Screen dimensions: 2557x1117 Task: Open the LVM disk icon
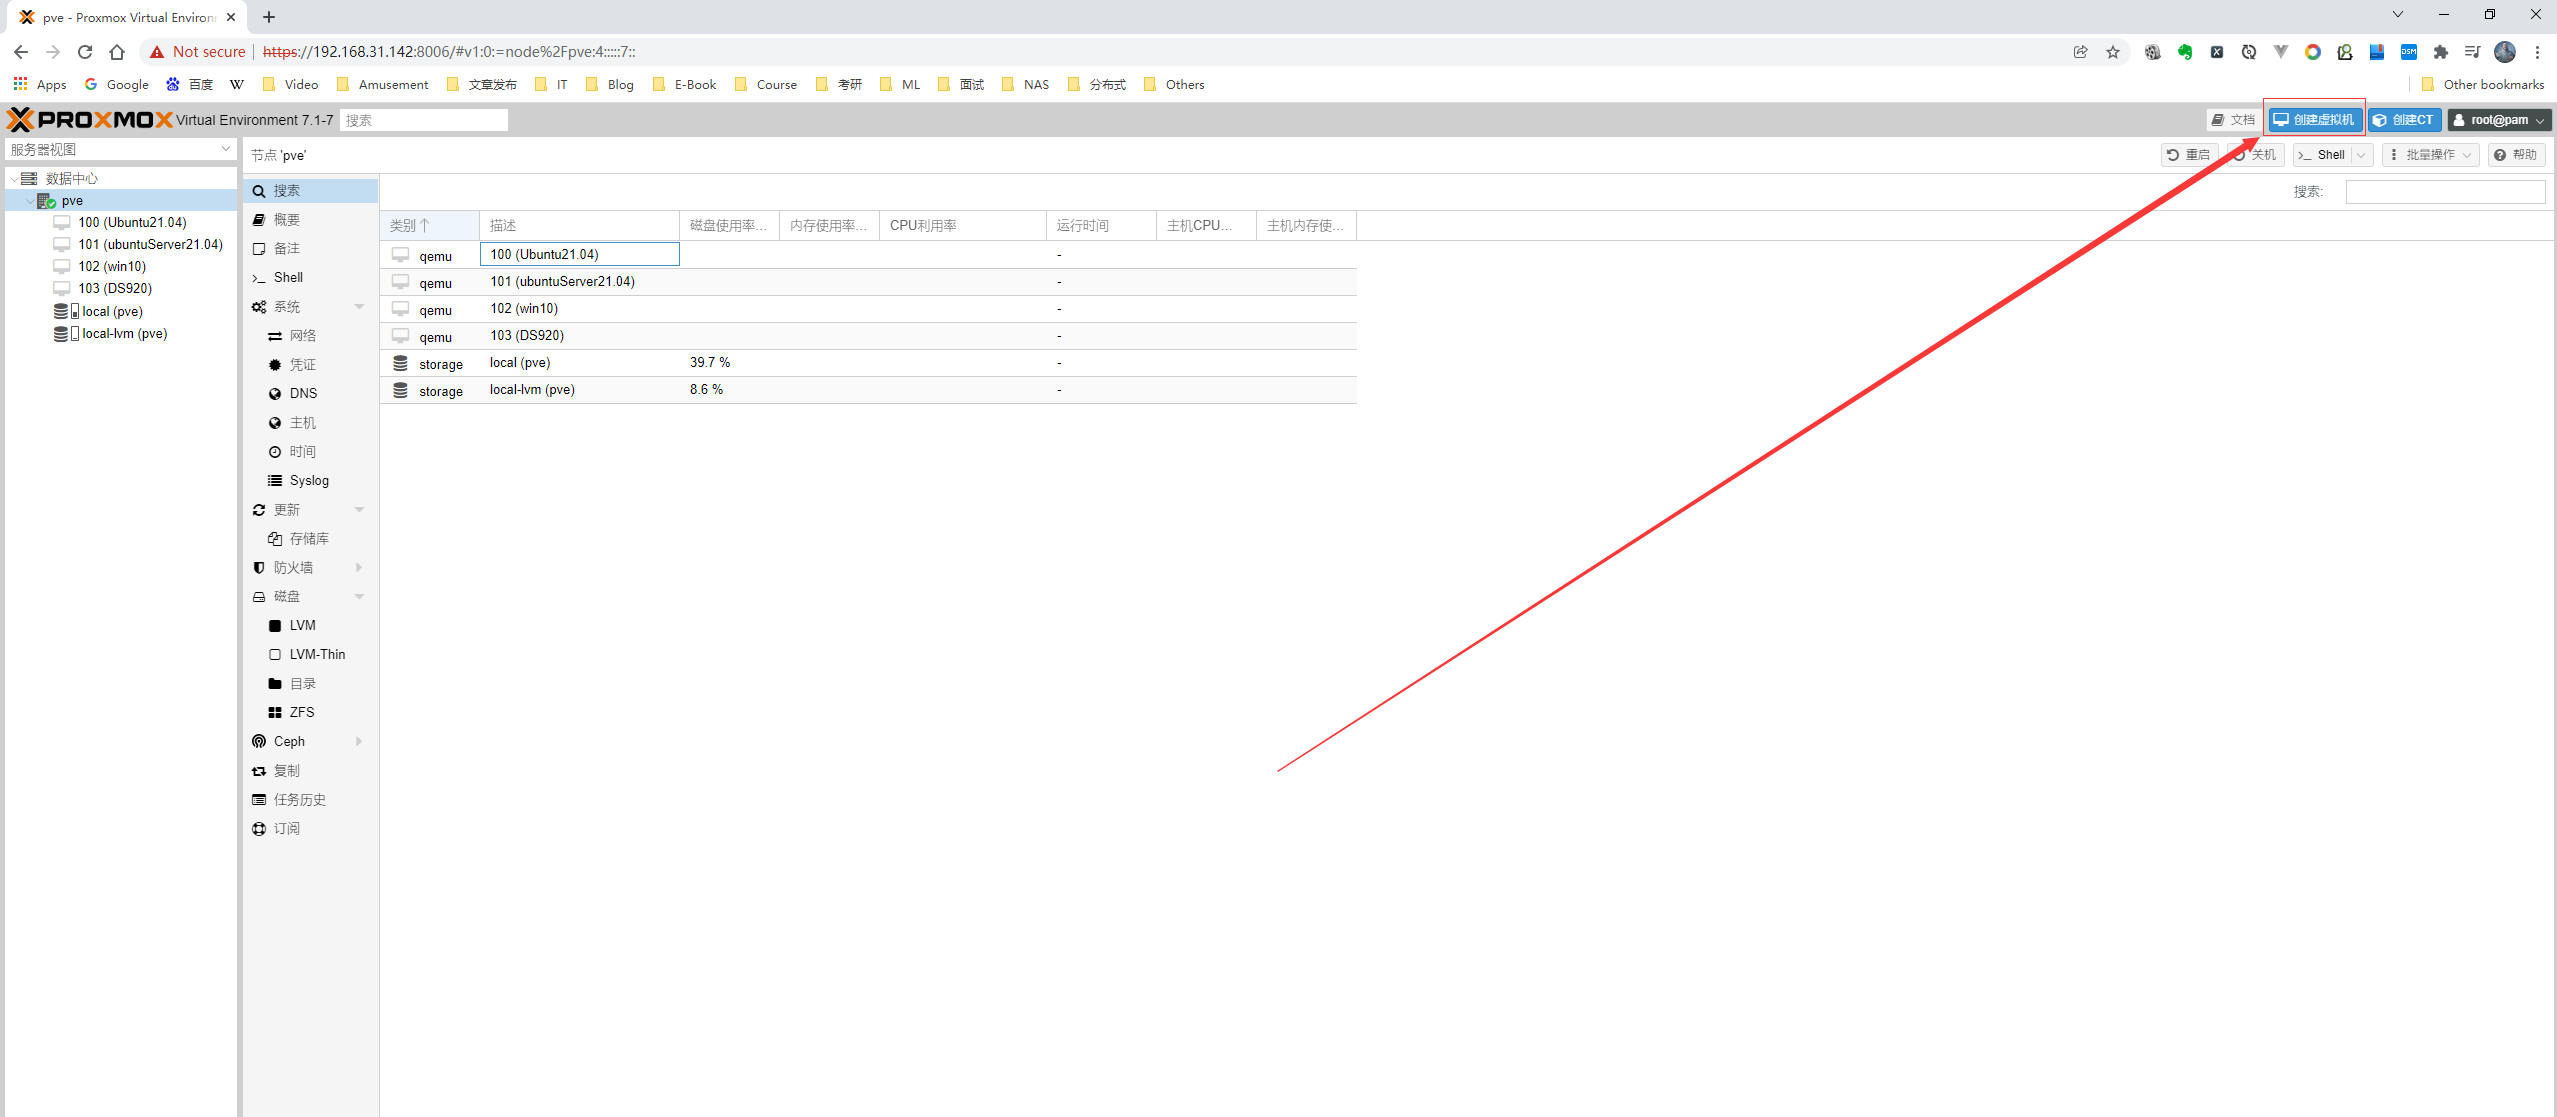275,626
